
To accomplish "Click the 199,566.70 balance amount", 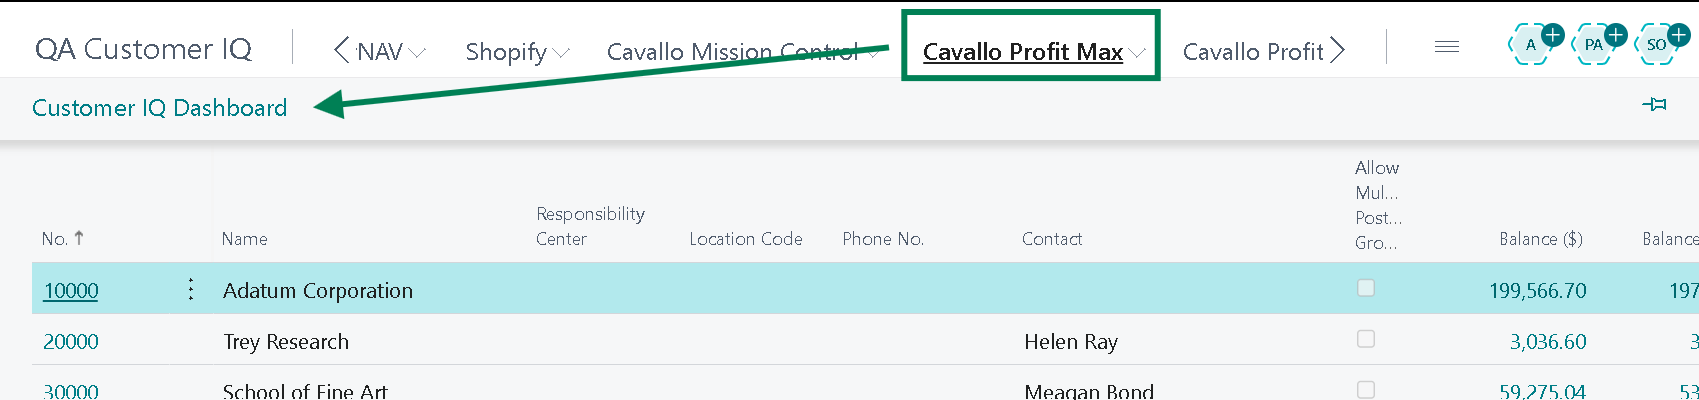I will tap(1537, 291).
